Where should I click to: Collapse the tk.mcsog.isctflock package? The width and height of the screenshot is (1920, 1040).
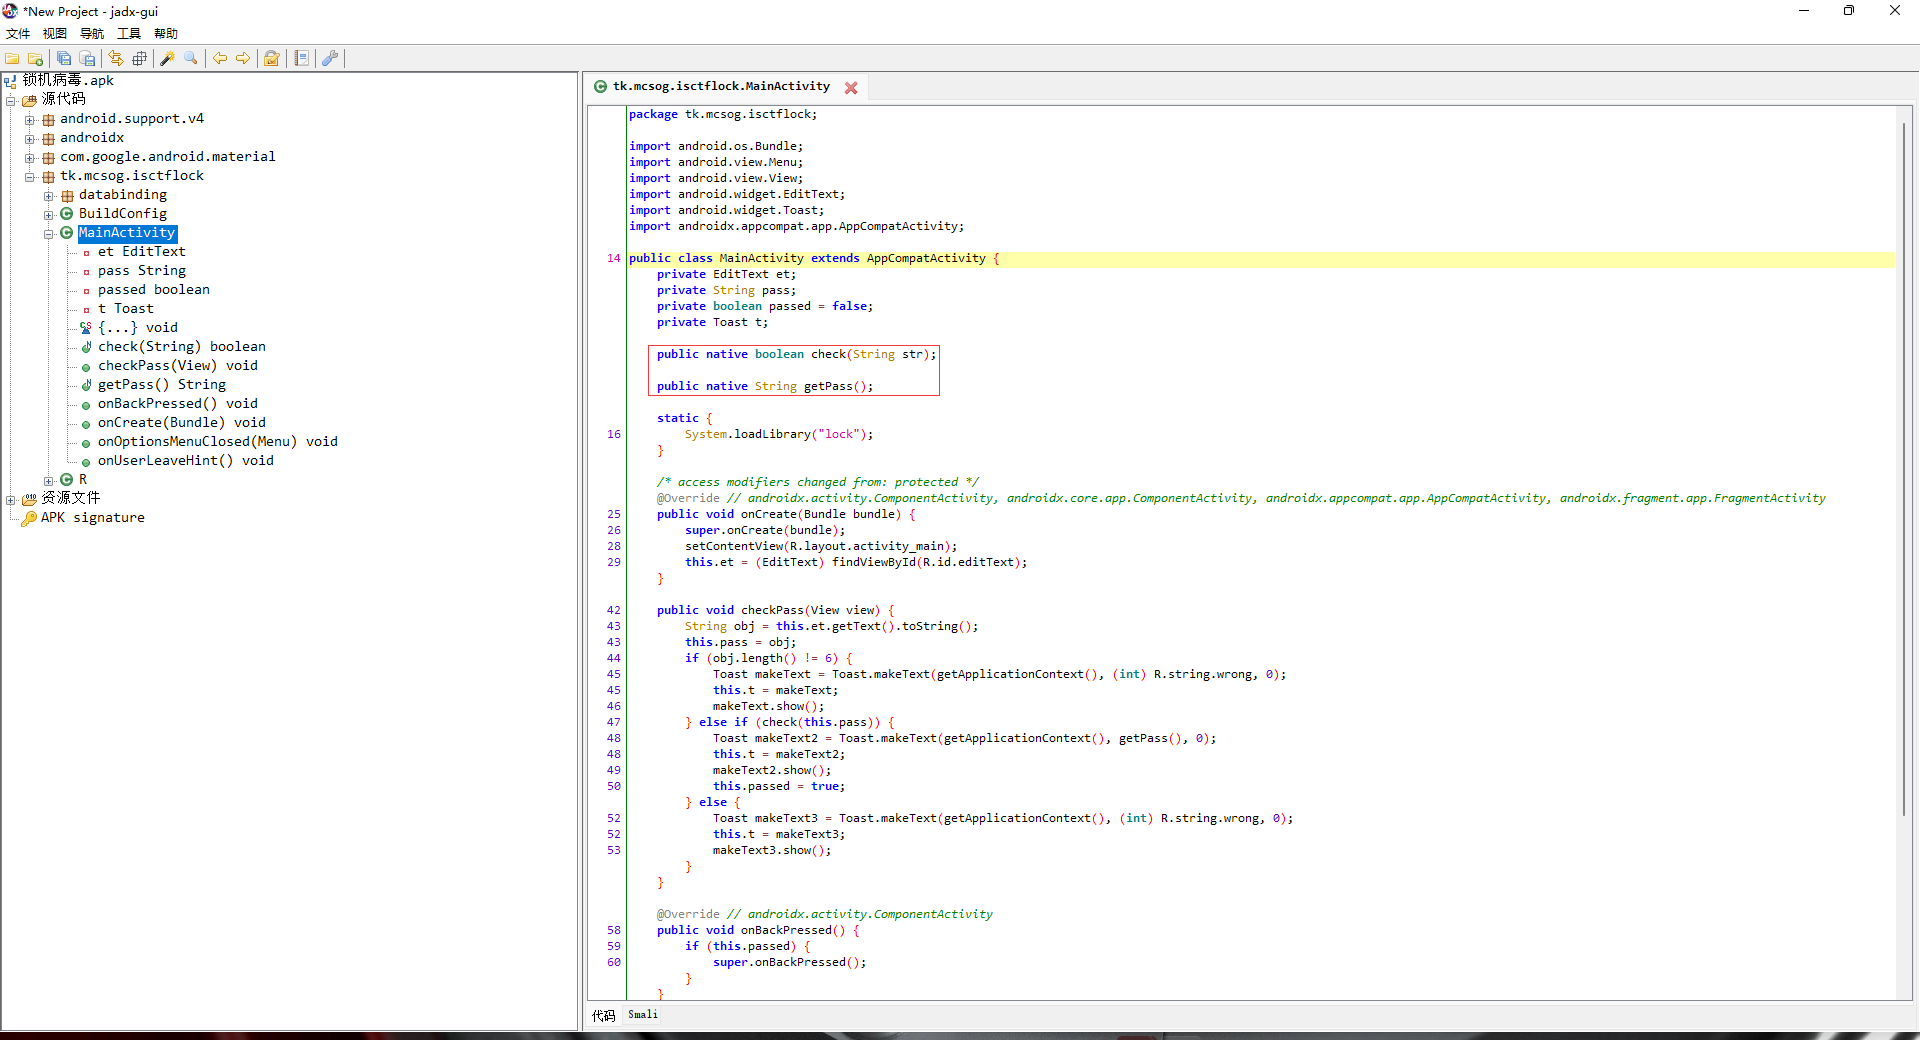30,177
